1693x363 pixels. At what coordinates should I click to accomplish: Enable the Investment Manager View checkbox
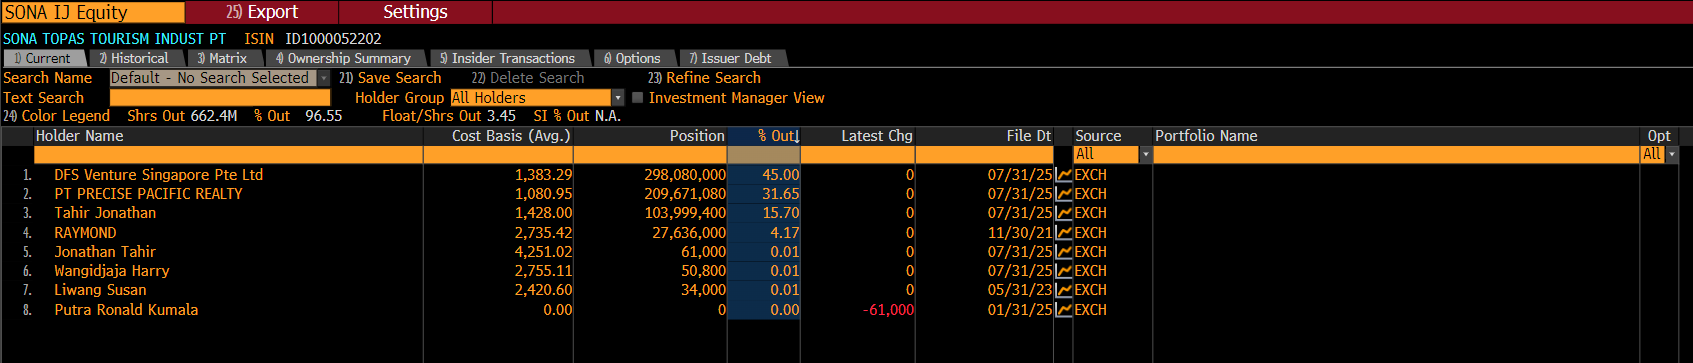click(x=638, y=98)
